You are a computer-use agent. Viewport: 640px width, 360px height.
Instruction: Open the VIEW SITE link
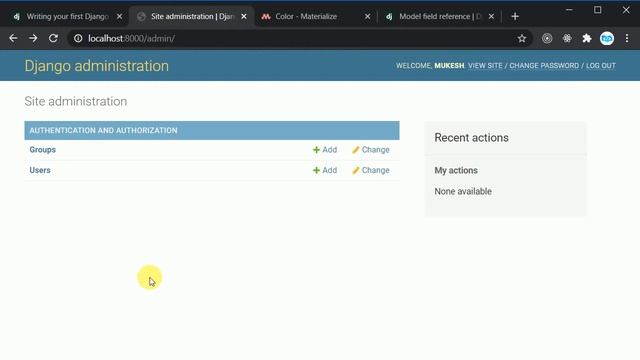pos(485,66)
